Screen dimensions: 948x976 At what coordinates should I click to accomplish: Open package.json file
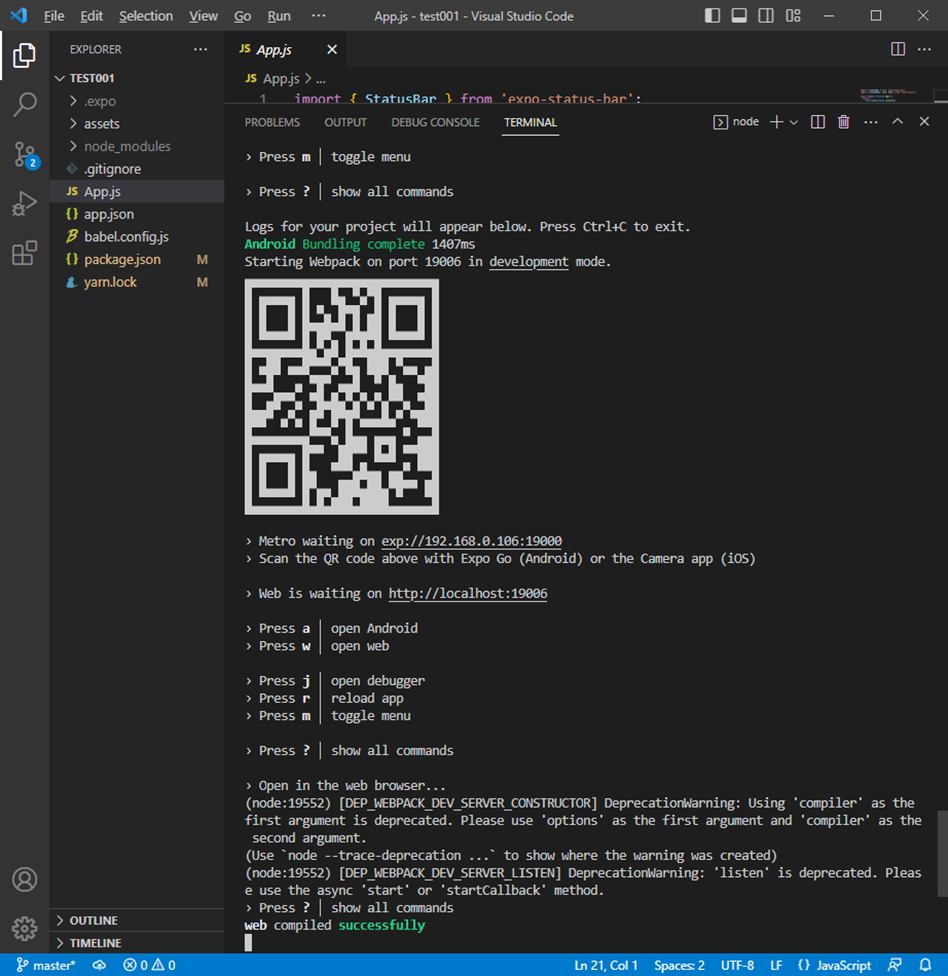coord(136,259)
